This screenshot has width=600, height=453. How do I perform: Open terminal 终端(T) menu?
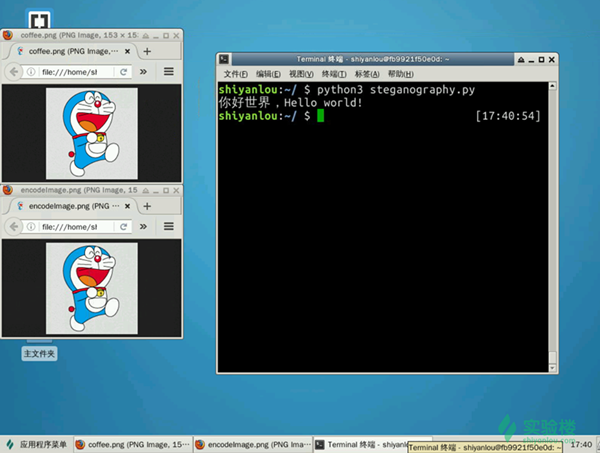334,74
